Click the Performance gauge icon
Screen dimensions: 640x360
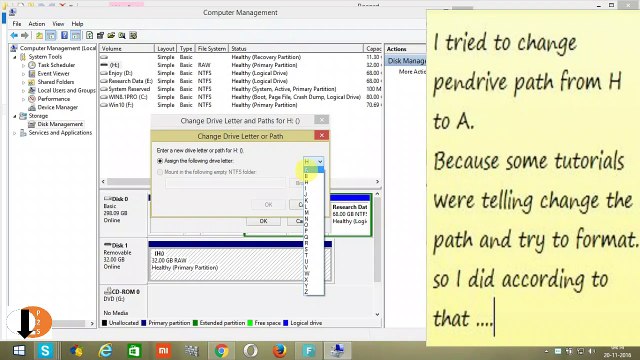[32, 99]
